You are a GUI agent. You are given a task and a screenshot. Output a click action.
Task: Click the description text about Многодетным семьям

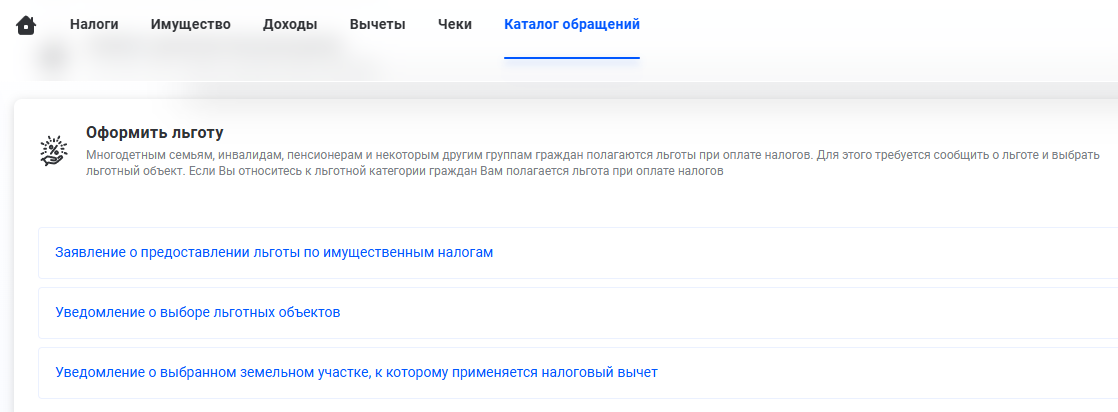click(593, 163)
